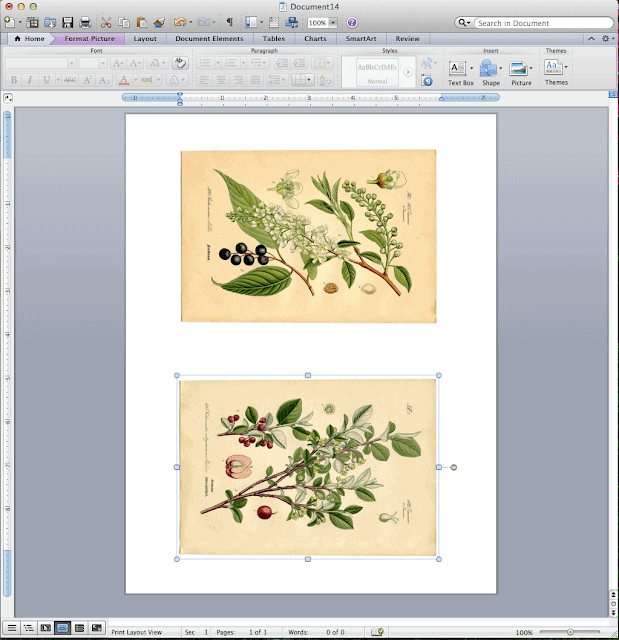Open the Manage Styles icon in Styles group
This screenshot has width=619, height=640.
pos(427,80)
